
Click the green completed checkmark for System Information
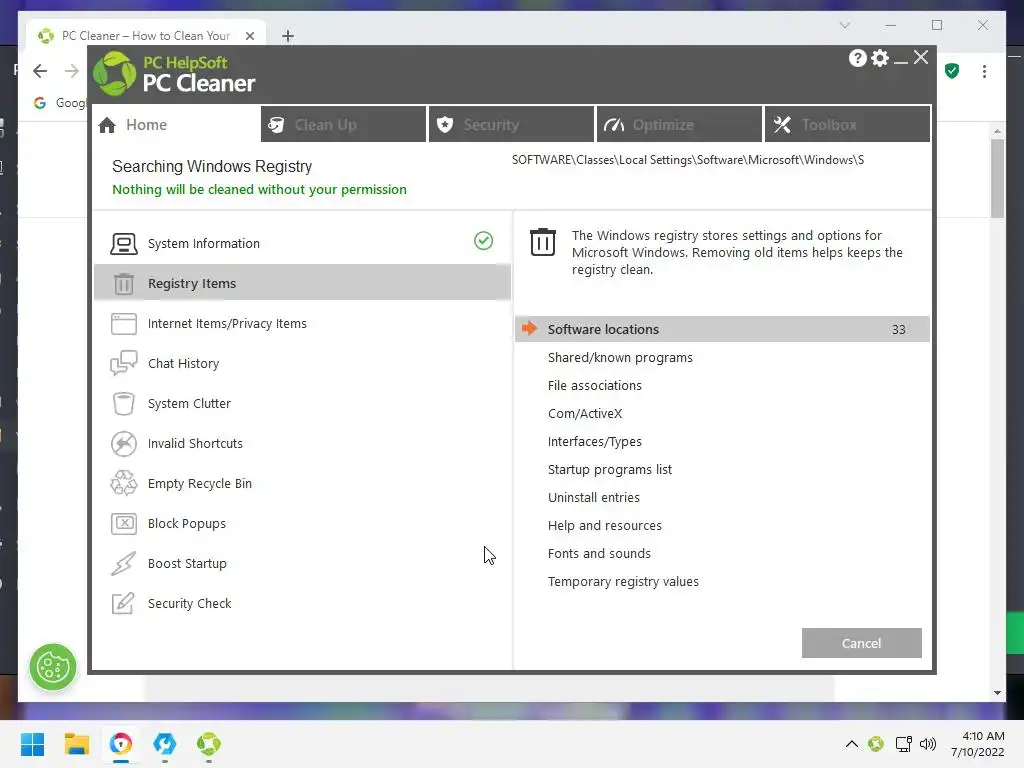[x=483, y=241]
